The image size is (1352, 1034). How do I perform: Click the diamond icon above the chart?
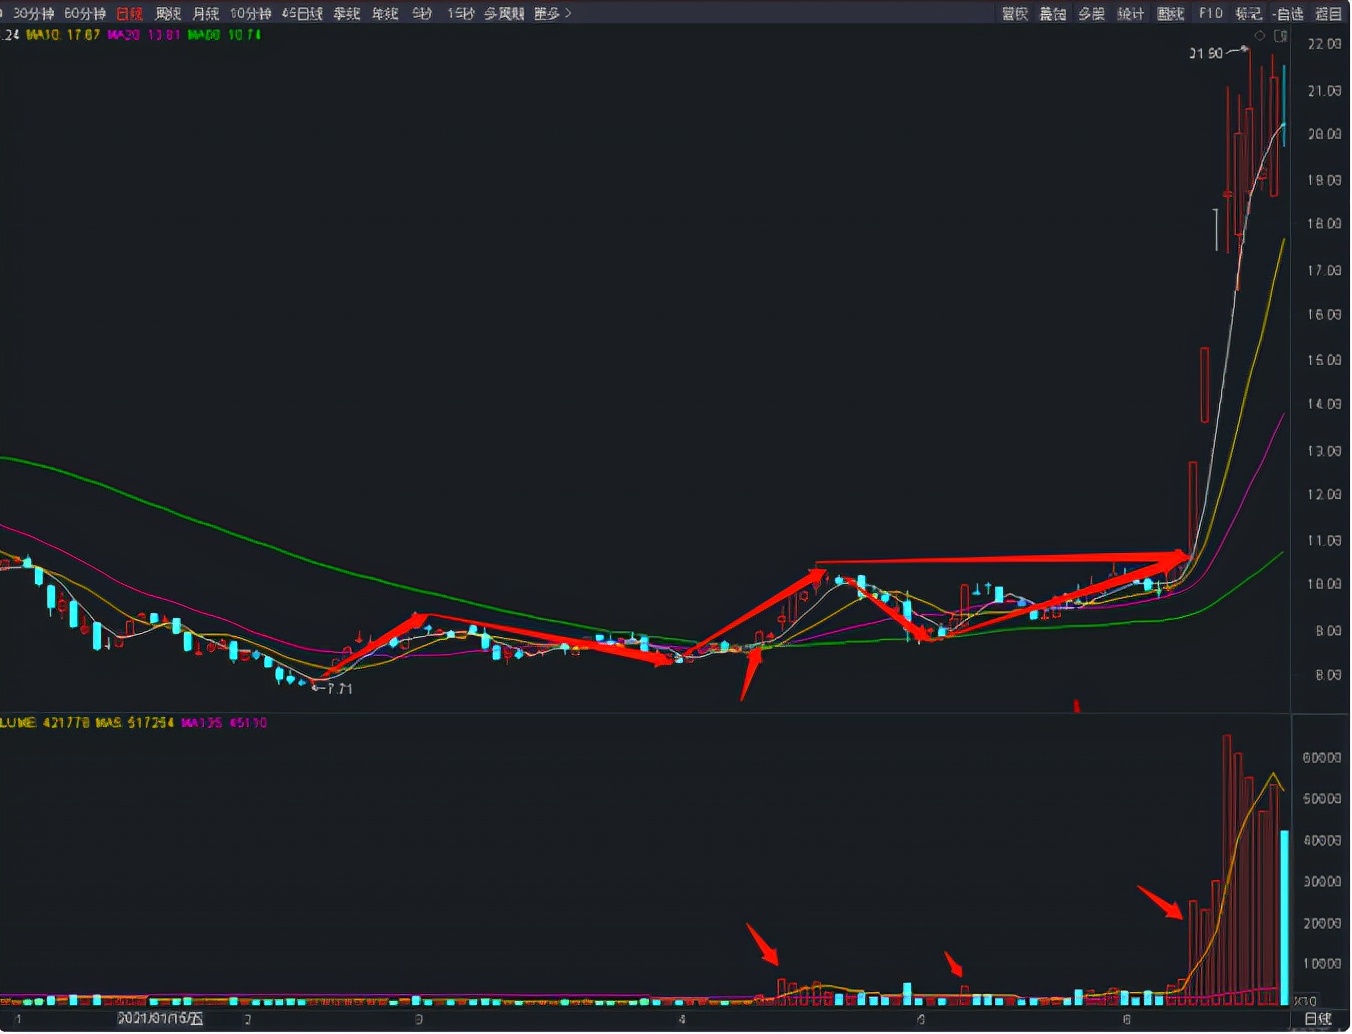(x=1260, y=36)
